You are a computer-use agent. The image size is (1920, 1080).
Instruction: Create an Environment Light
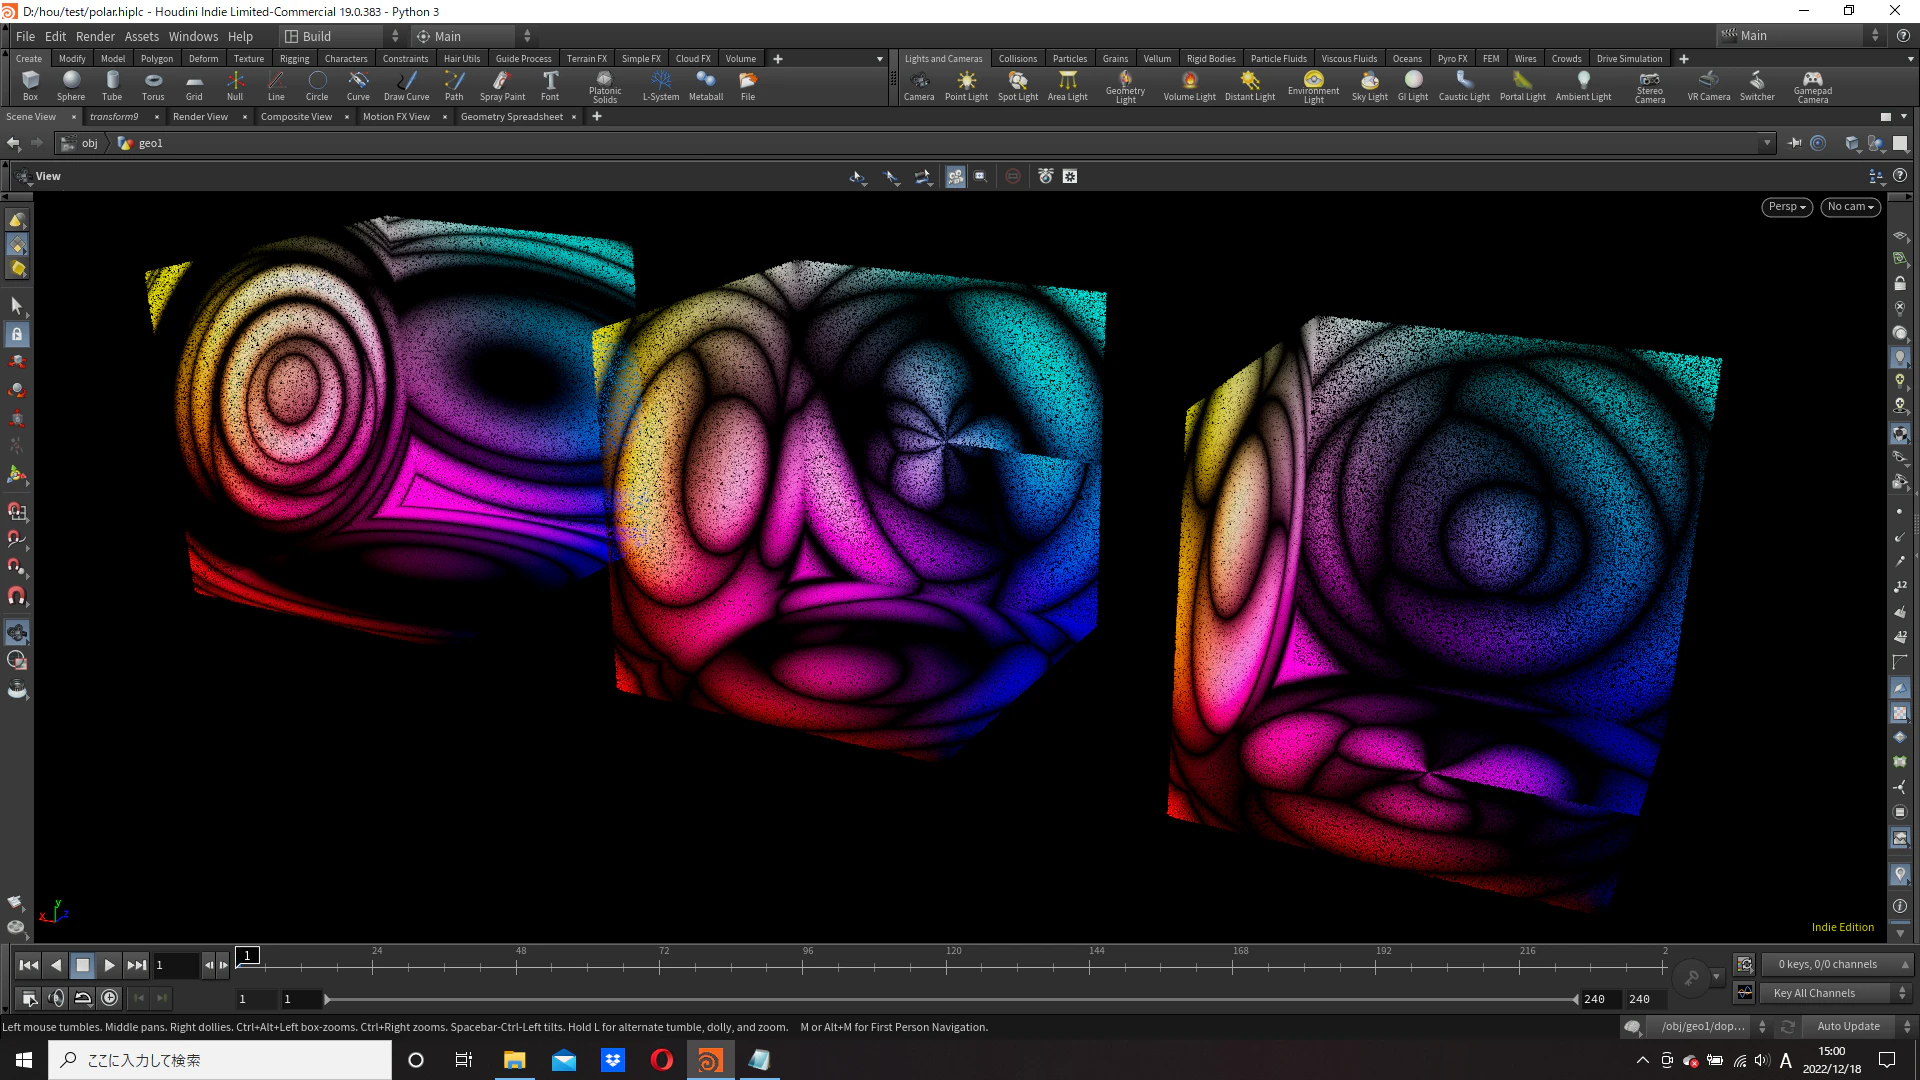1313,87
